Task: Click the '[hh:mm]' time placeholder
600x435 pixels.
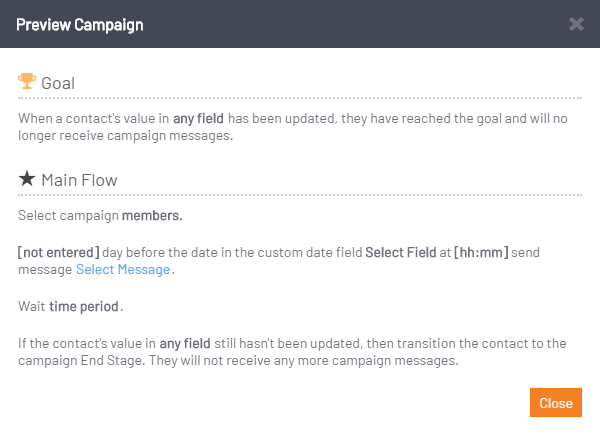Action: tap(481, 253)
